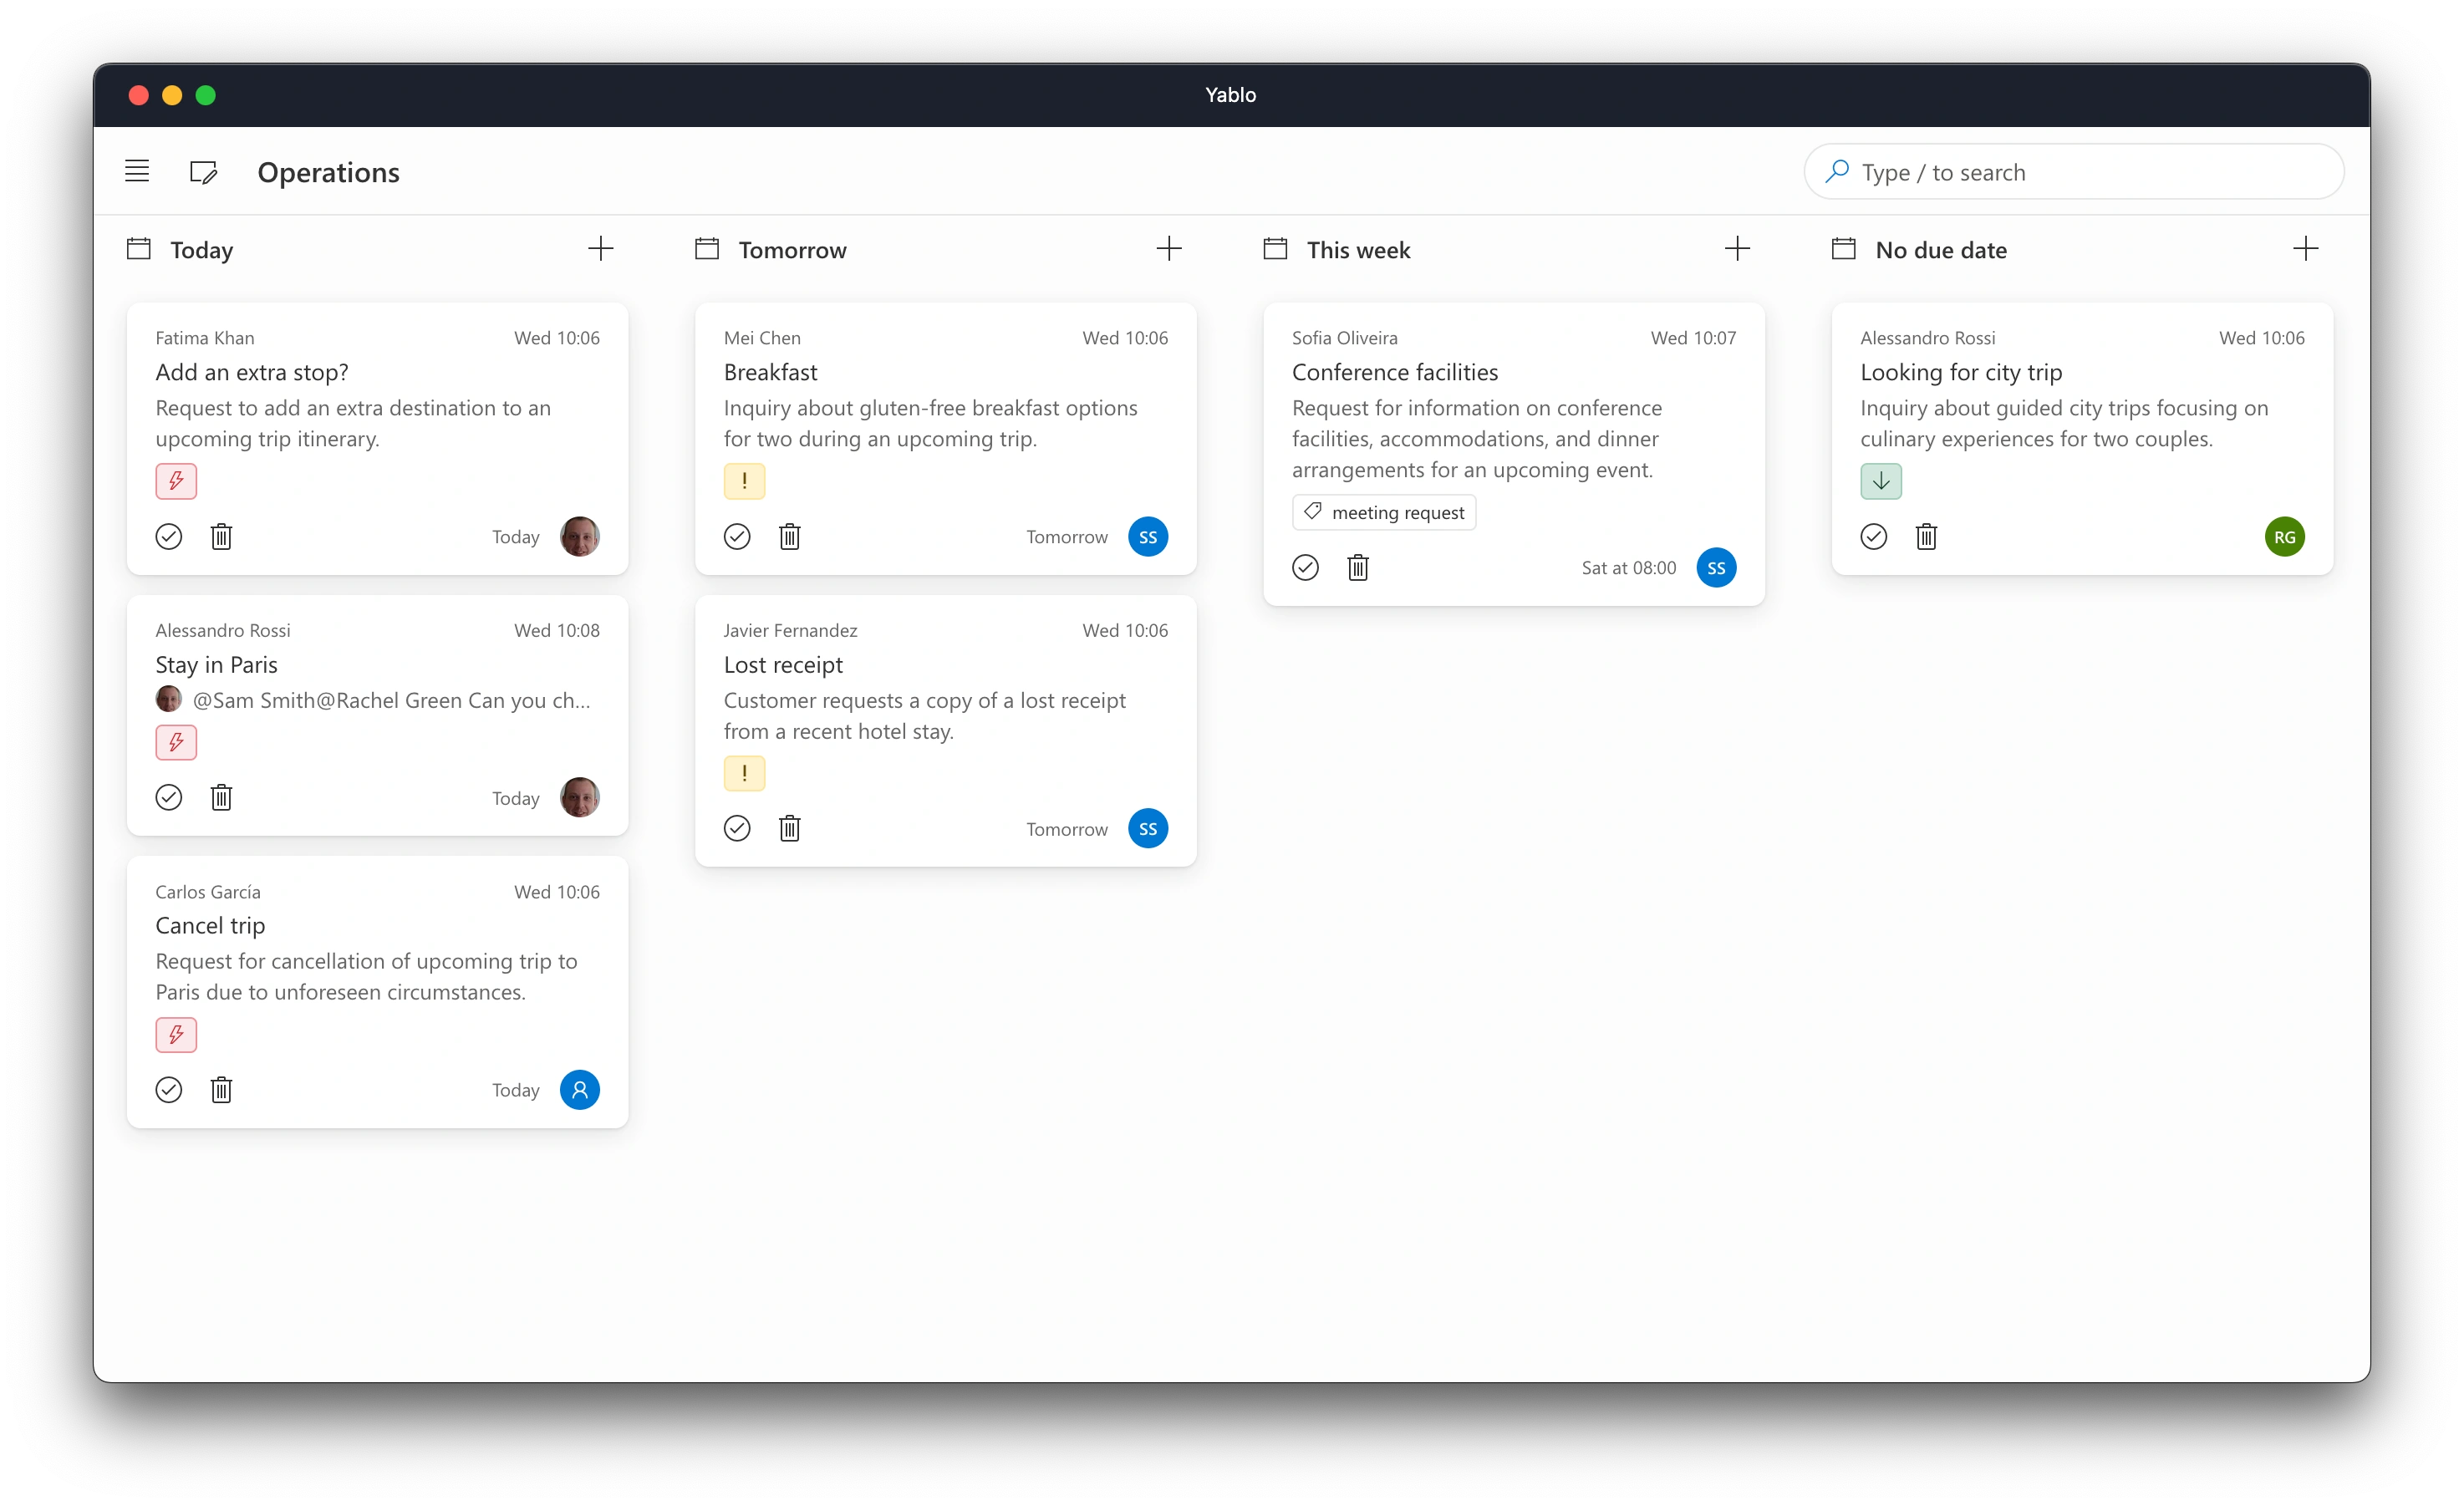This screenshot has width=2464, height=1506.
Task: Open Sat at 08:00 due date picker
Action: click(x=1628, y=568)
